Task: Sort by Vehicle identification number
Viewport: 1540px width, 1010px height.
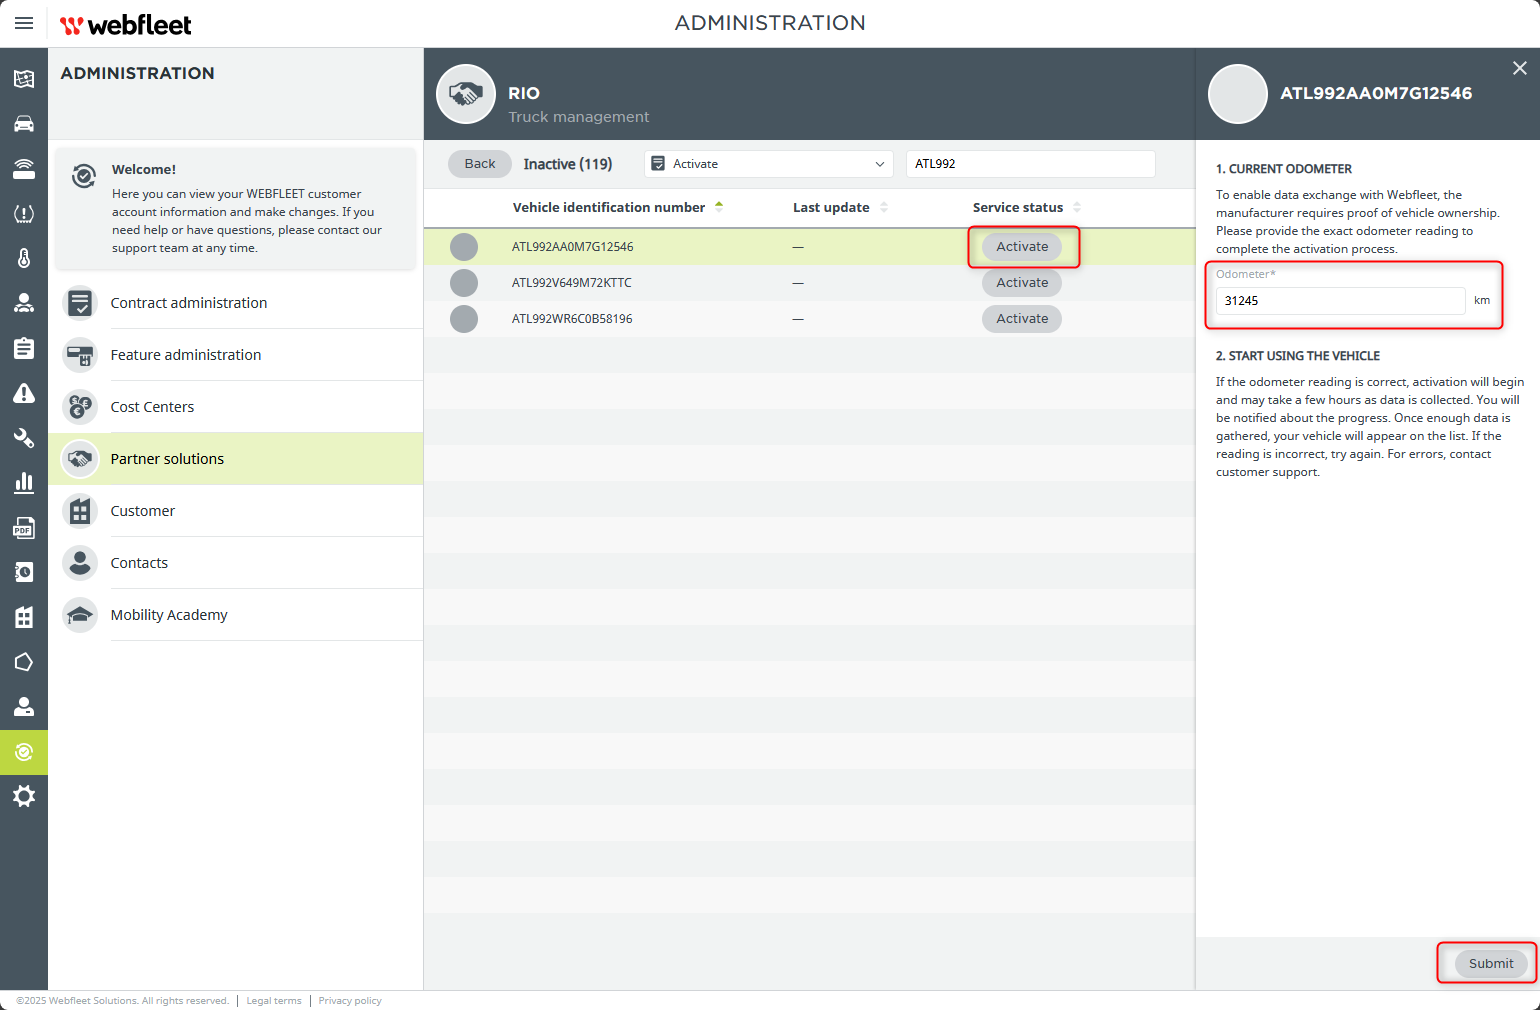Action: click(x=618, y=207)
